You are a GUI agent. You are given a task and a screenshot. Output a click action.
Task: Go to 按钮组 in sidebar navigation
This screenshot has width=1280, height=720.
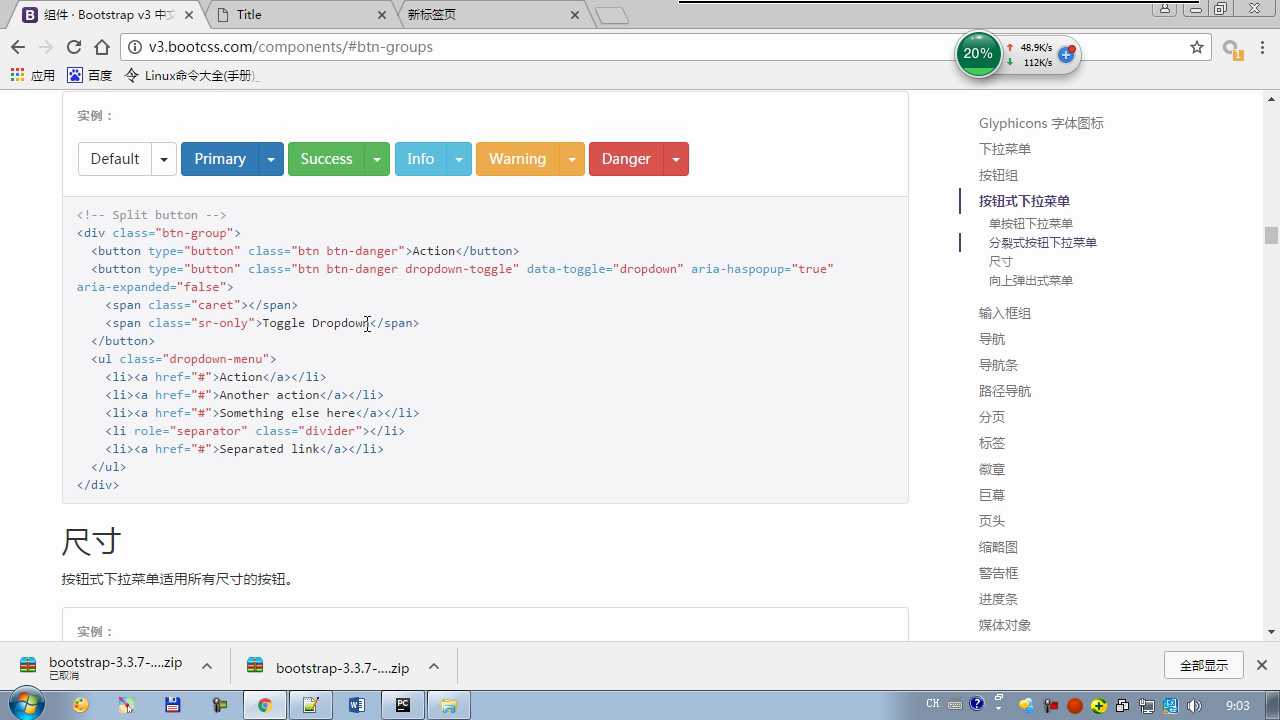(x=998, y=175)
